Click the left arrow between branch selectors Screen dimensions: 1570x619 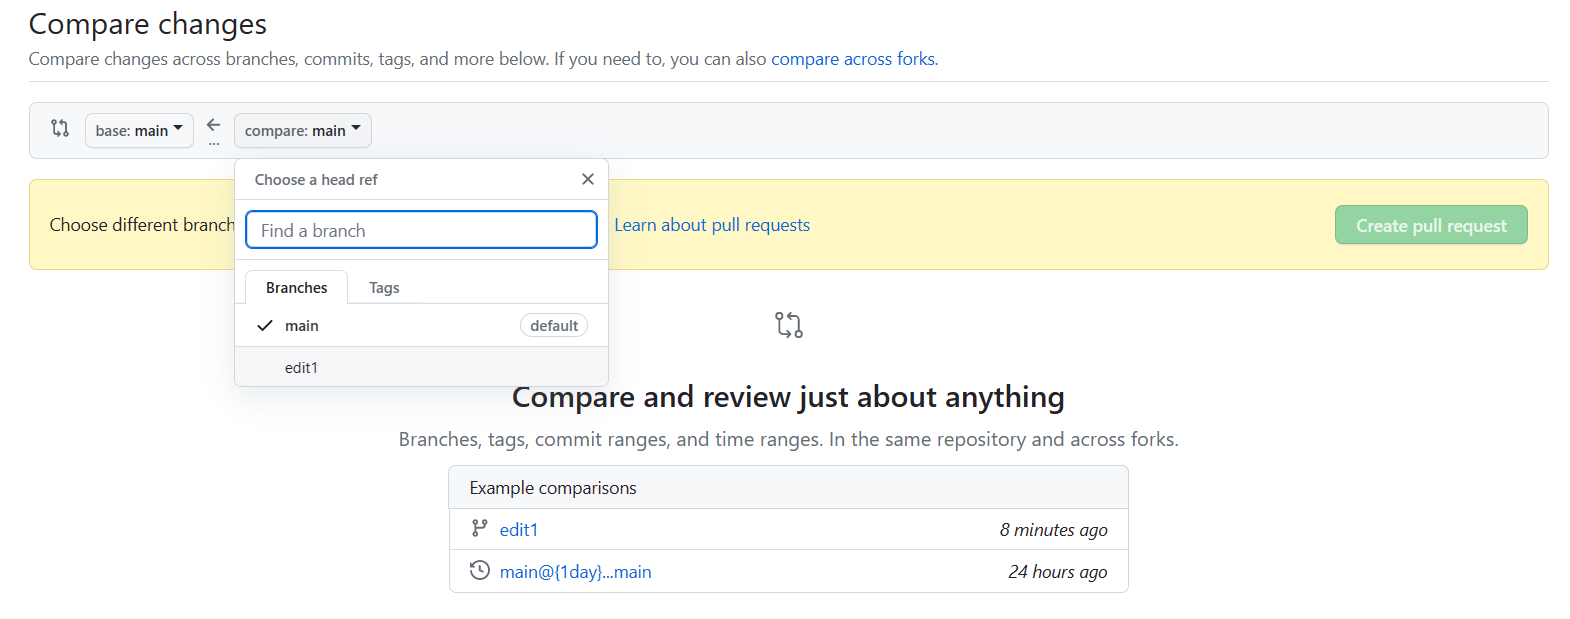pos(214,126)
